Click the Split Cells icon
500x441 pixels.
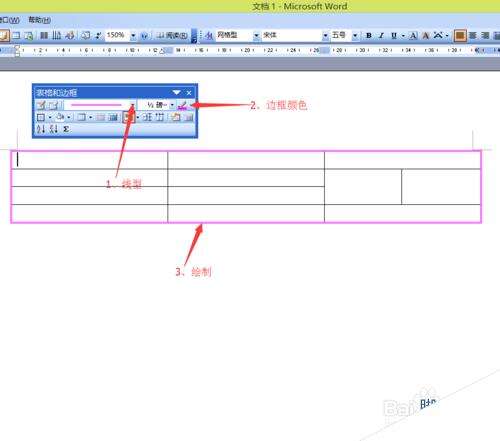pyautogui.click(x=113, y=117)
